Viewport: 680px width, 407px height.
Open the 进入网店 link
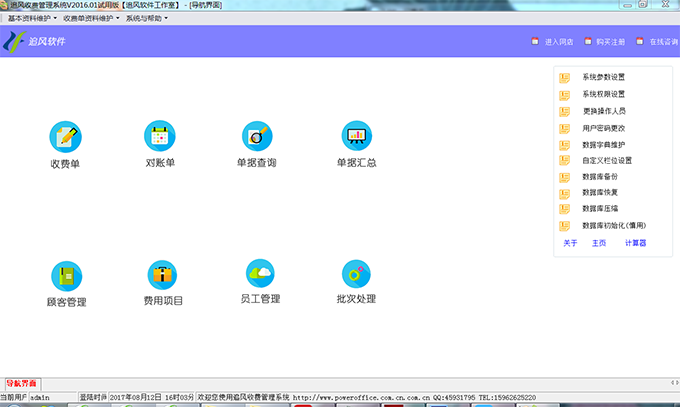coord(559,42)
